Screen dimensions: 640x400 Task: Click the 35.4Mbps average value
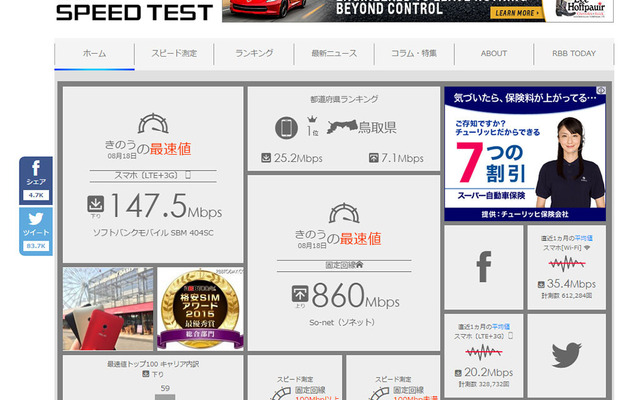pyautogui.click(x=571, y=284)
